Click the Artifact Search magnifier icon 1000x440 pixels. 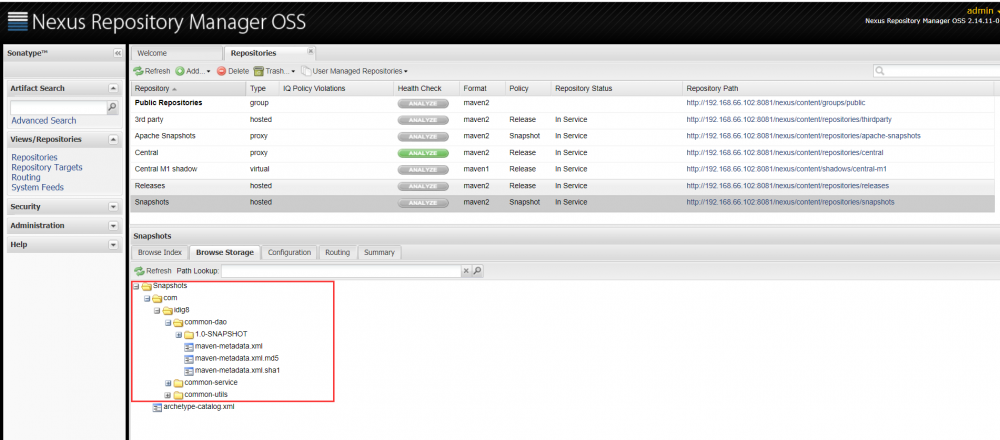(112, 107)
